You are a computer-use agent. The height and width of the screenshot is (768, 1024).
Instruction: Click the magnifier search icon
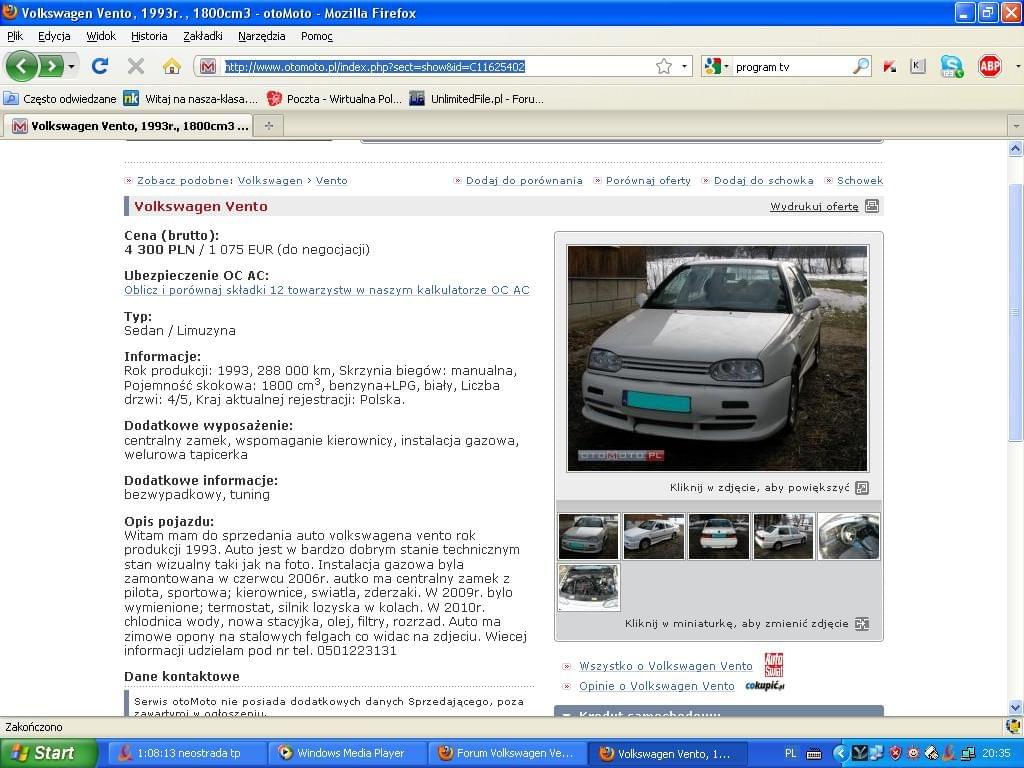coord(861,66)
